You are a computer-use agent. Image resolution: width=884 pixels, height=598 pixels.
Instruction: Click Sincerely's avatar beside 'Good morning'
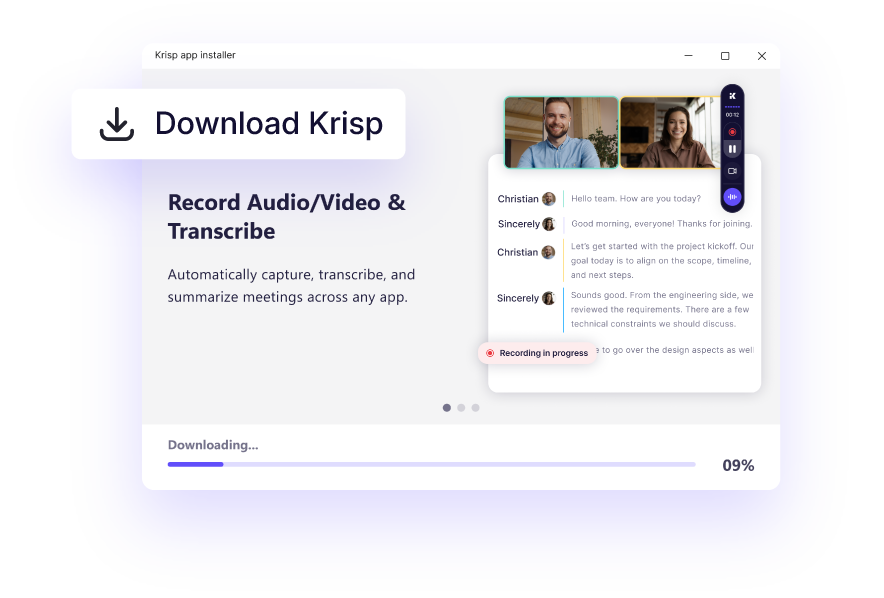click(549, 224)
